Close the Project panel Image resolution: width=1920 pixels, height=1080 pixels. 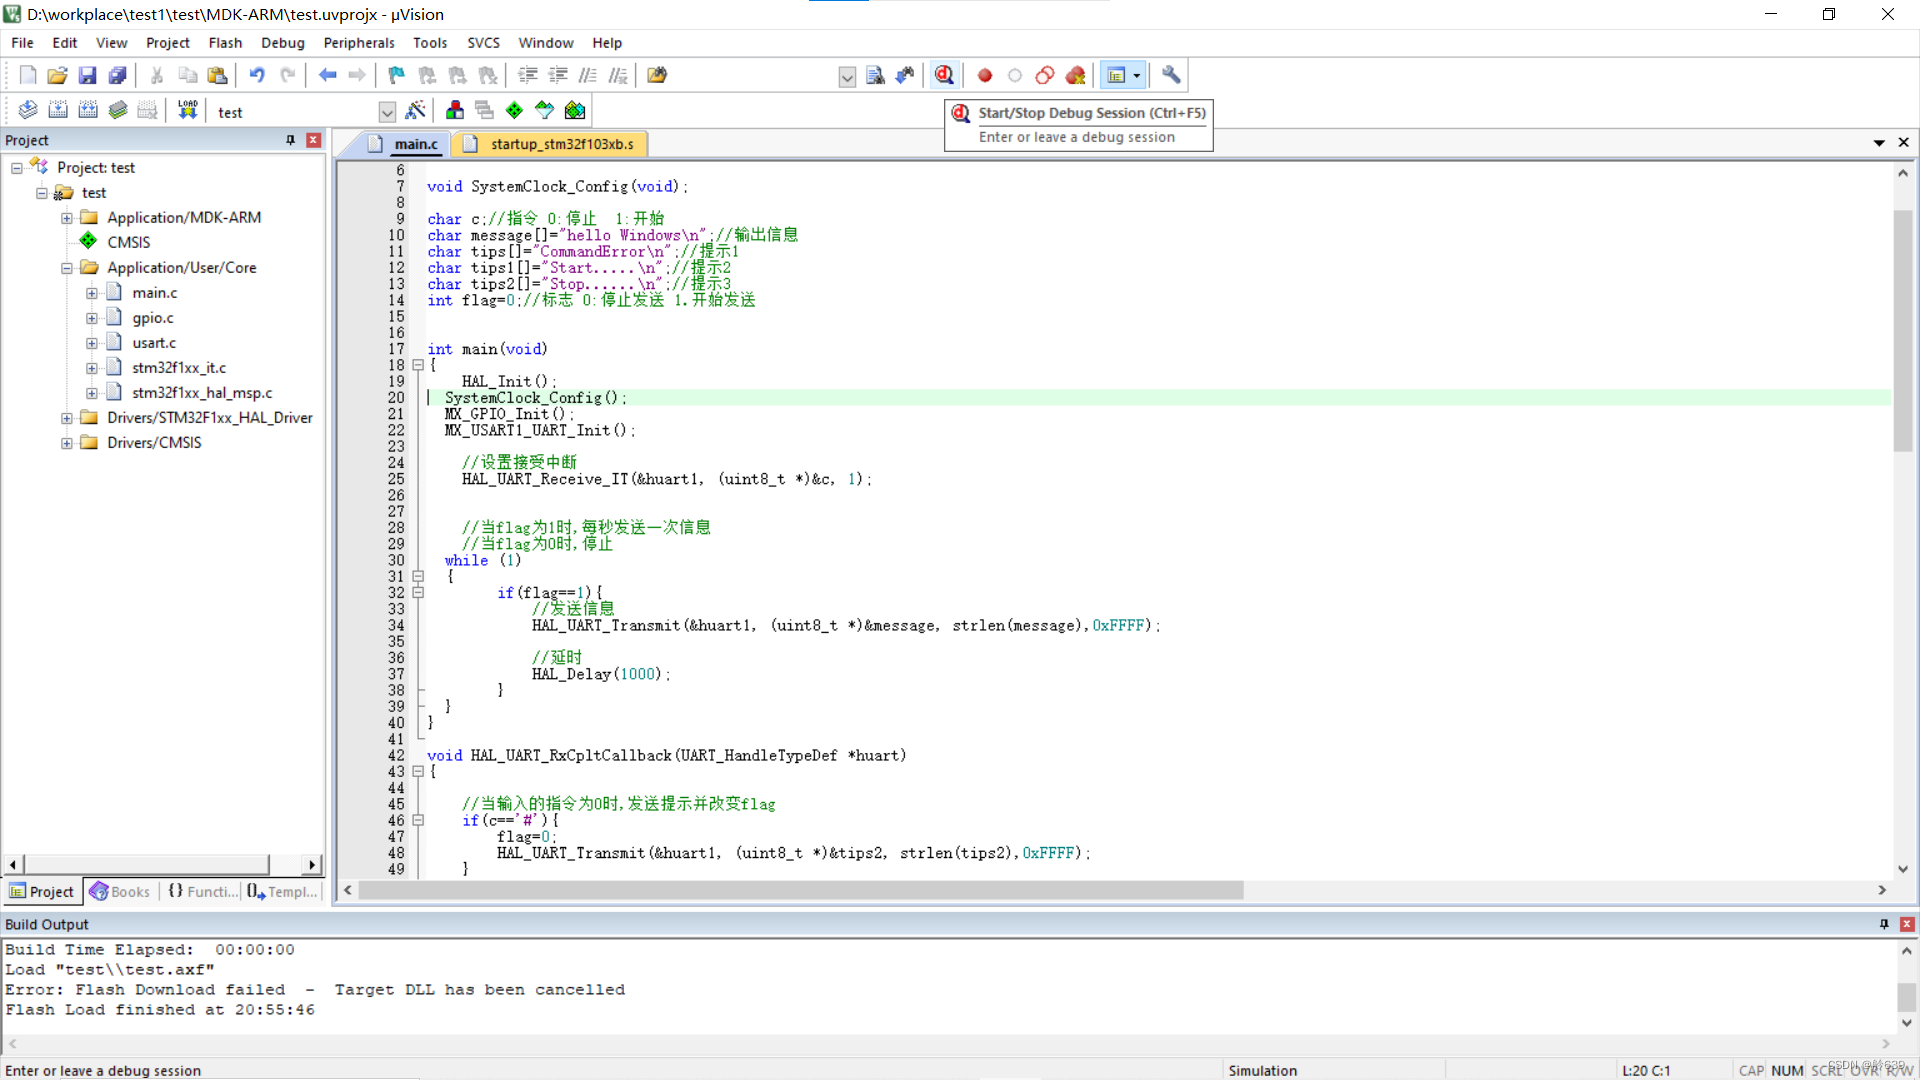coord(313,140)
